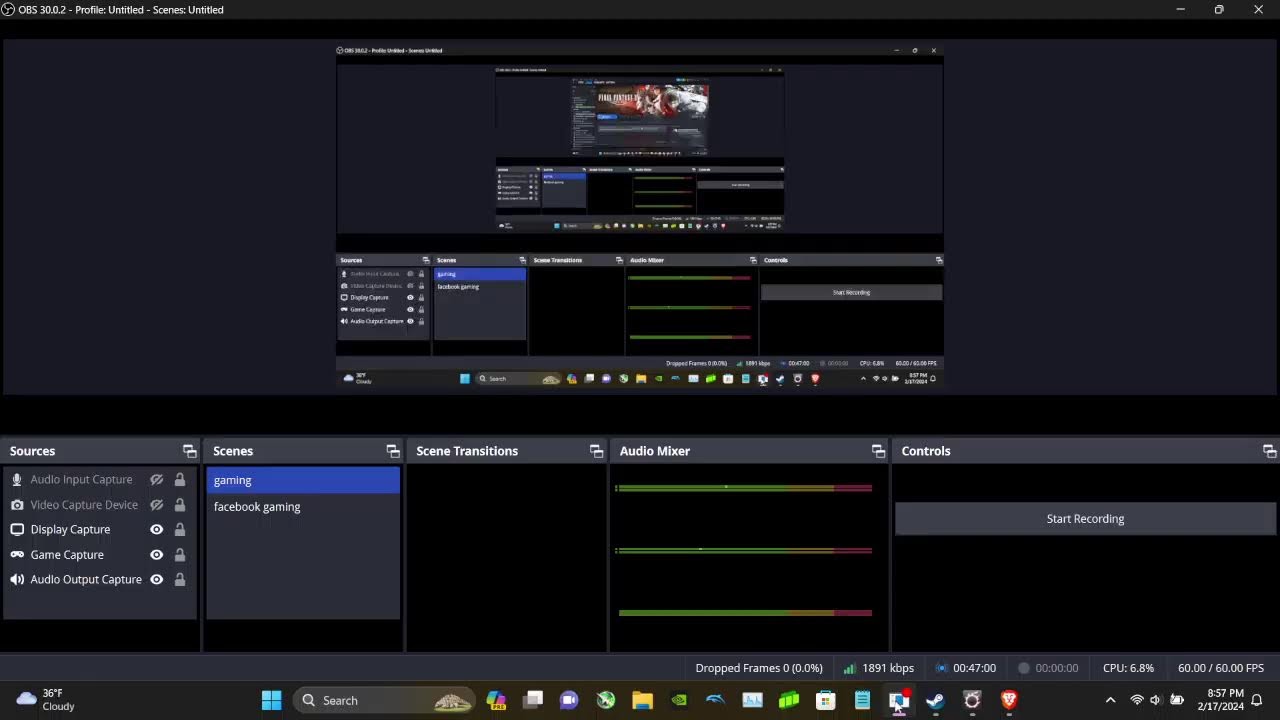
Task: Click the taskbar Search box
Action: (386, 700)
